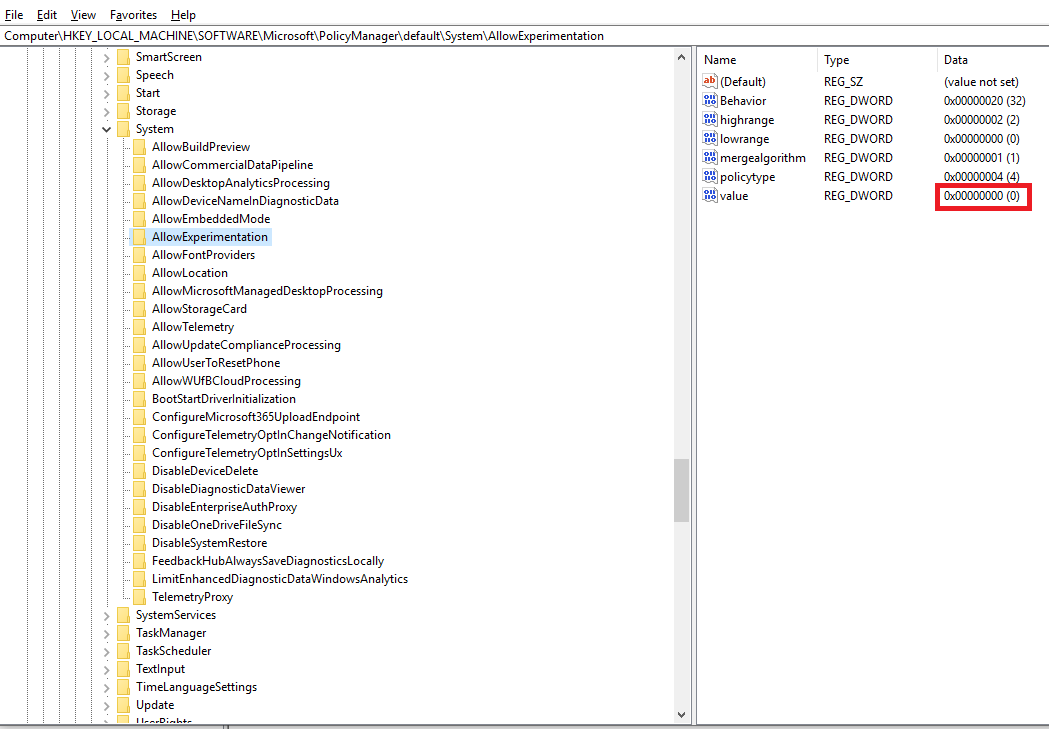Image resolution: width=1049 pixels, height=729 pixels.
Task: Select the AllowUserToResetPhone key
Action: click(x=216, y=363)
